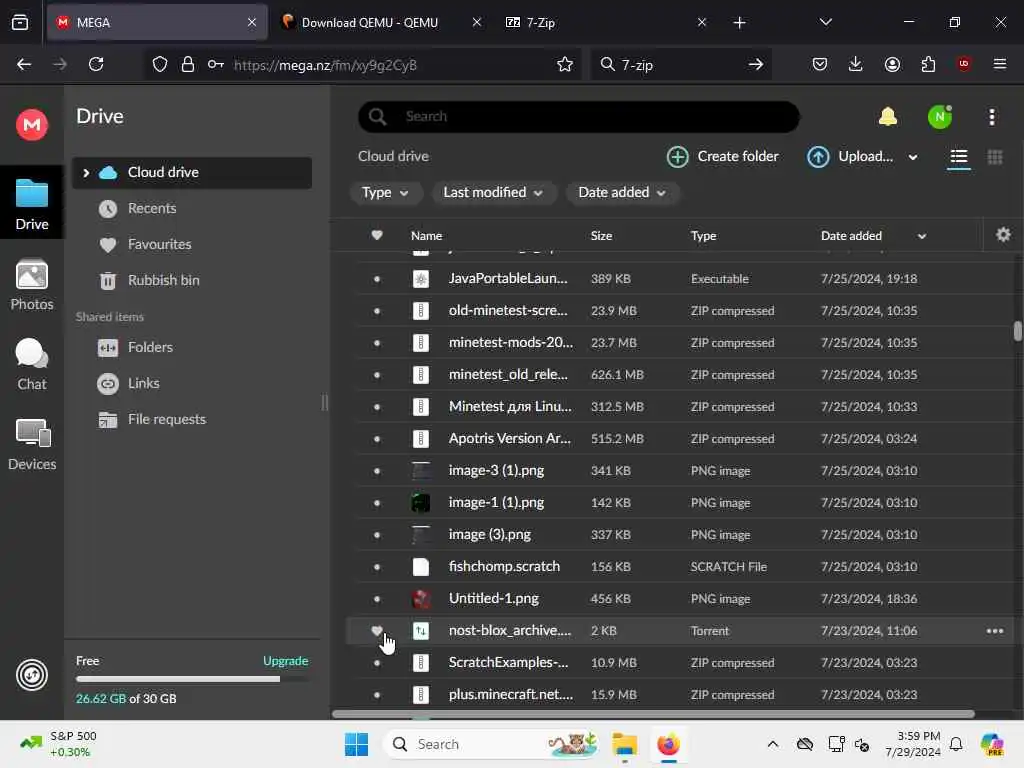Open the notifications bell

888,117
